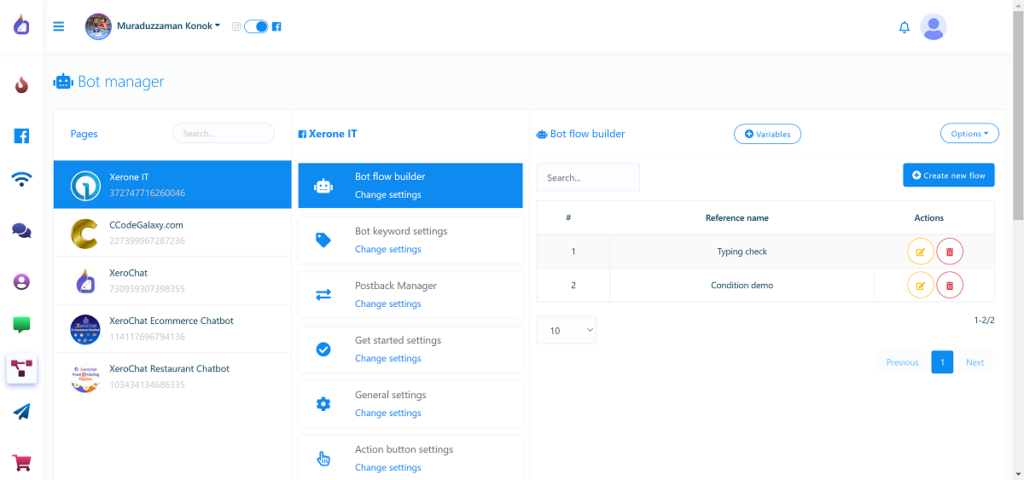The width and height of the screenshot is (1024, 480).
Task: Delete the Condition demo flow
Action: (x=950, y=286)
